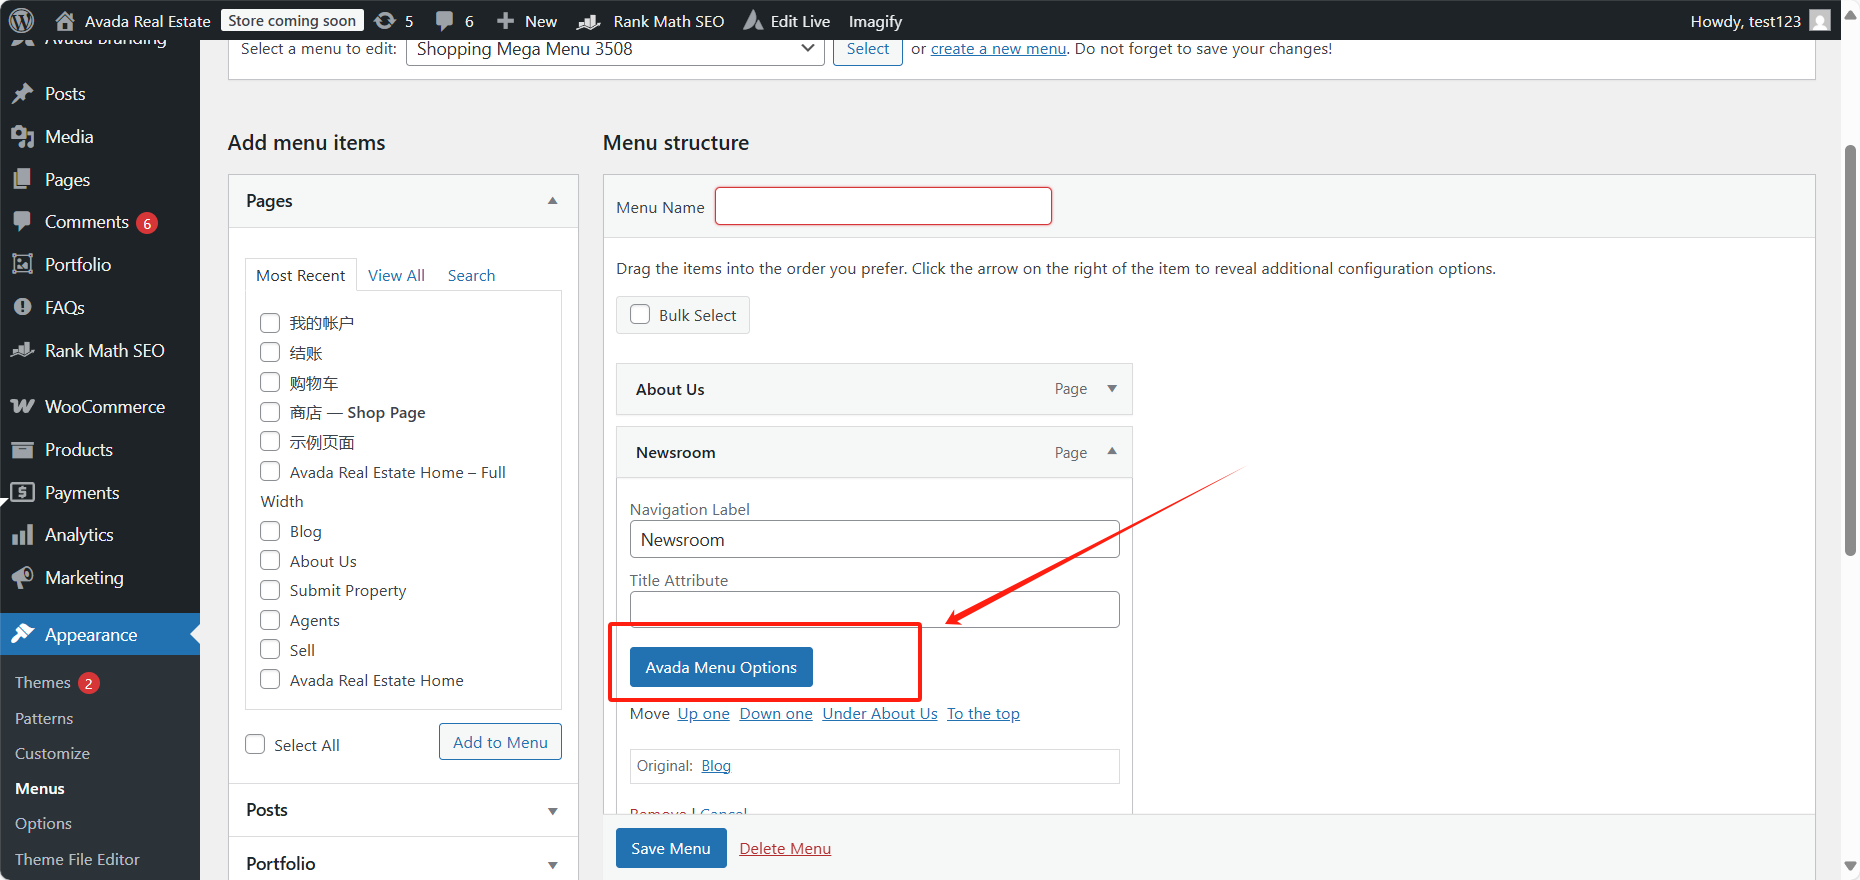Switch to the View All tab
Screen dimensions: 1860x880
tap(396, 276)
